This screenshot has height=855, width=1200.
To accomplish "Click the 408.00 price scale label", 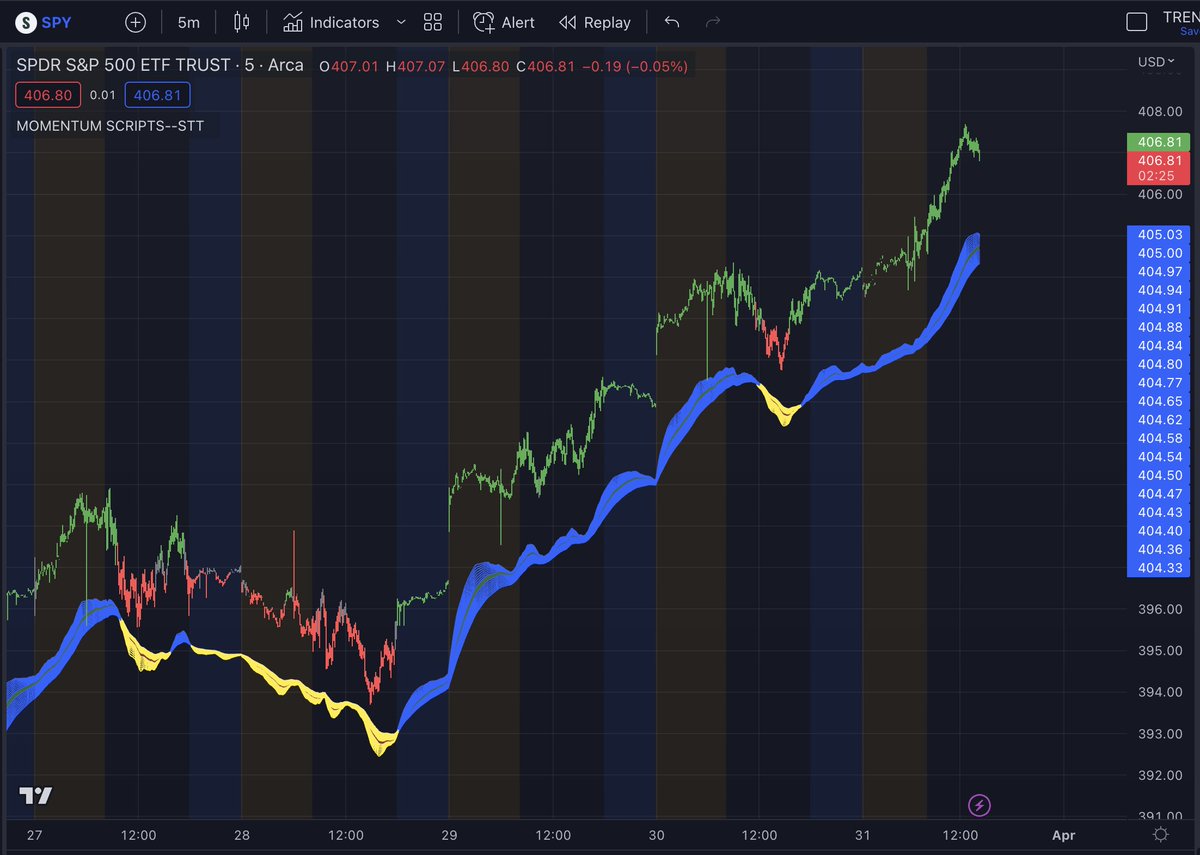I will click(x=1160, y=113).
